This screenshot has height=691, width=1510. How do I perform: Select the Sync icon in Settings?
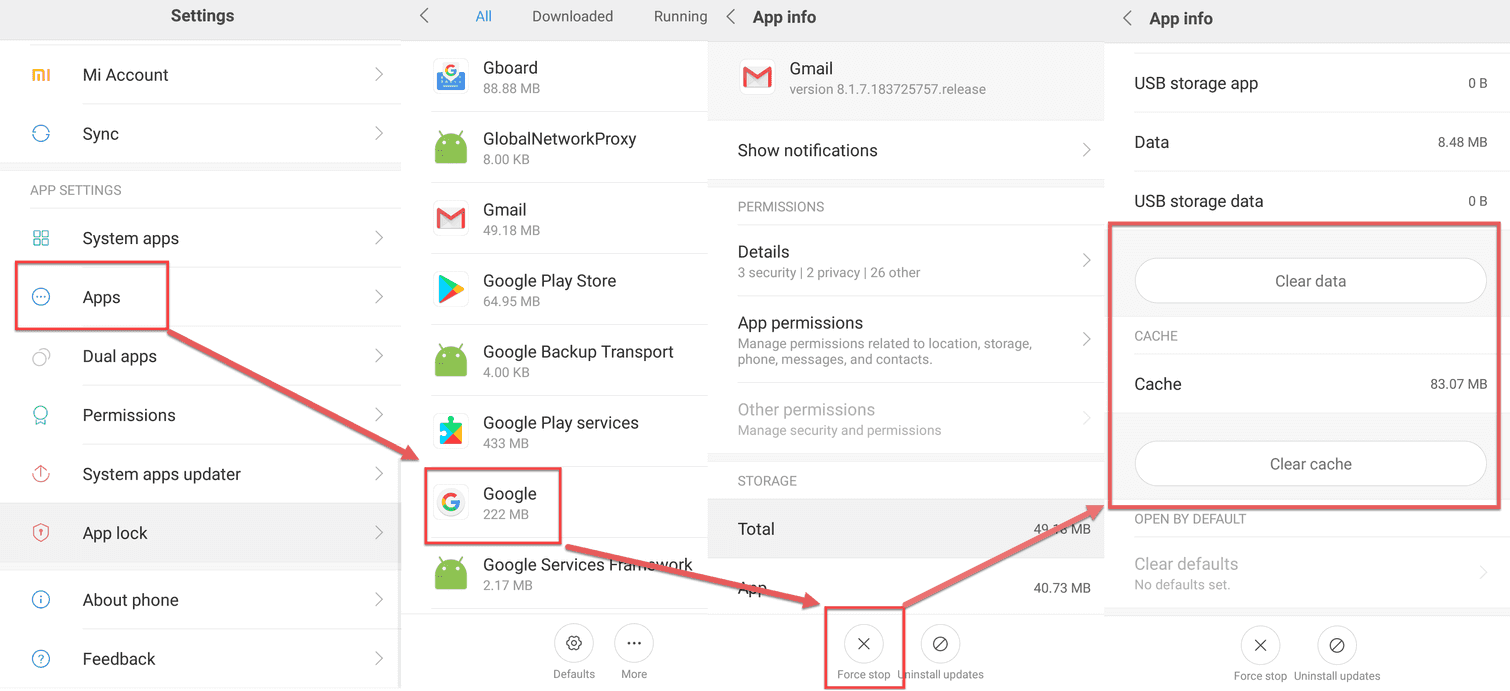[41, 133]
